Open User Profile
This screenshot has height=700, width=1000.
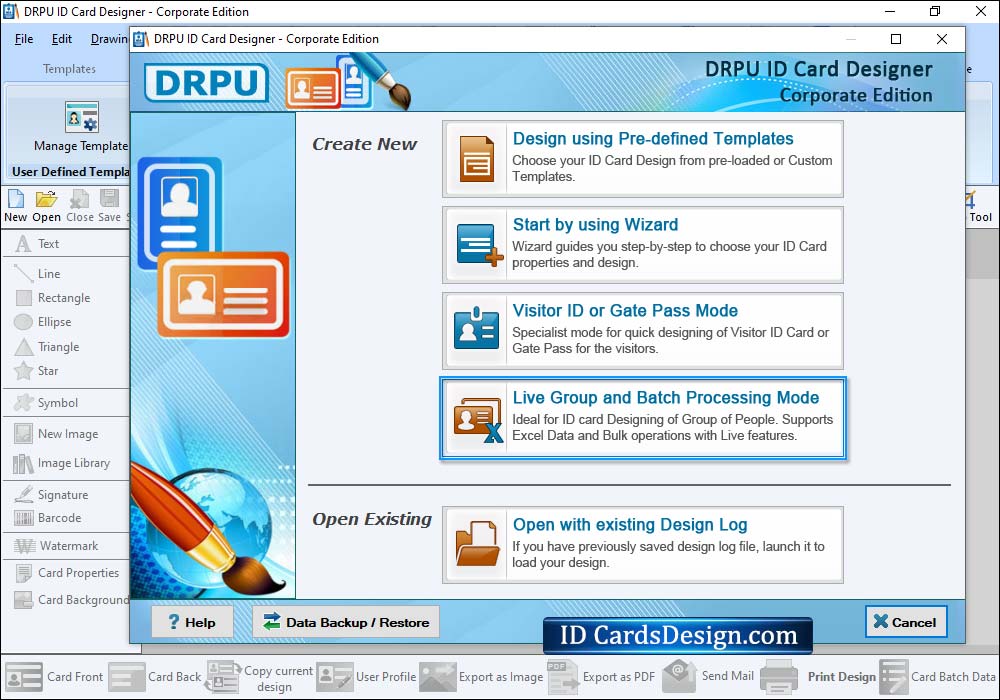(367, 676)
